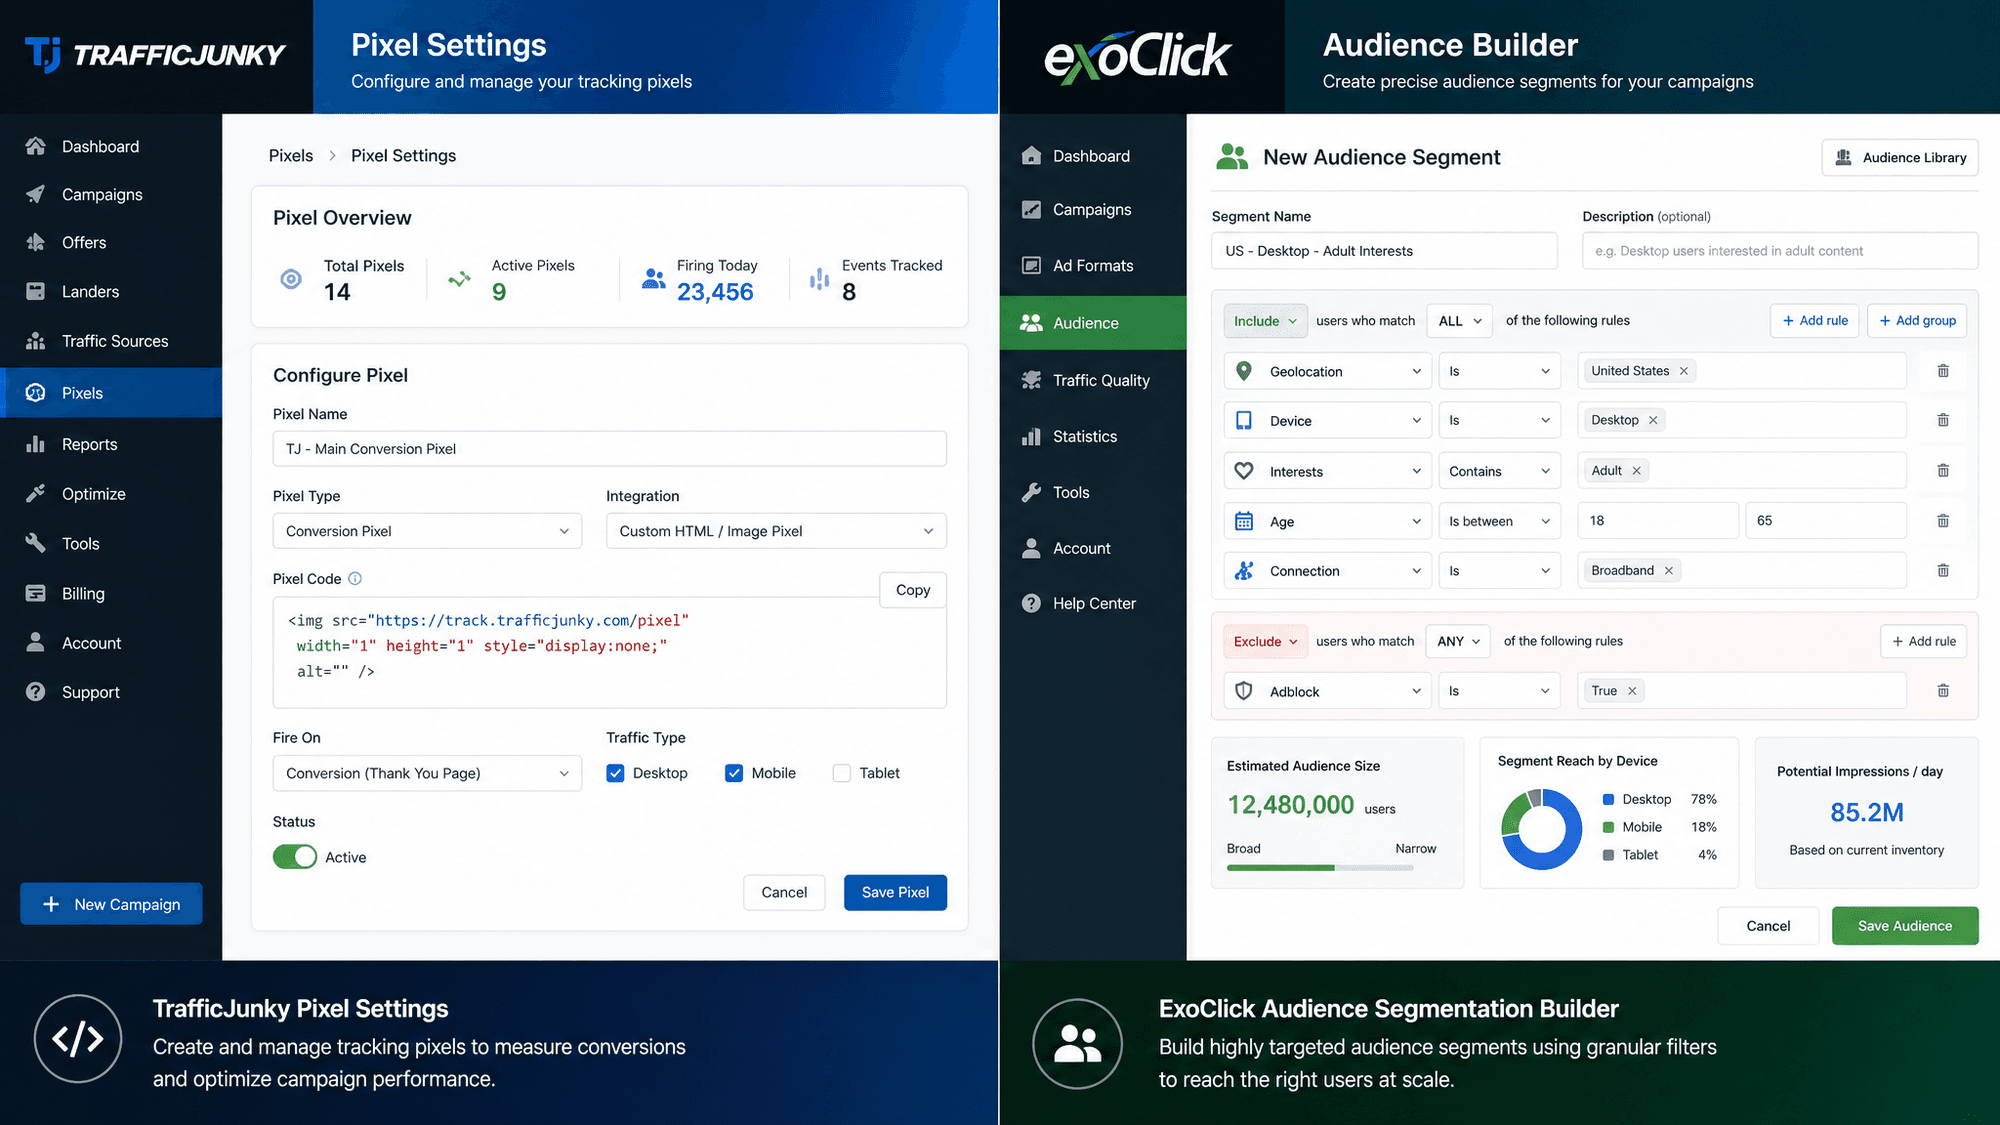Click the New Audience Segment people icon
The height and width of the screenshot is (1125, 2000).
1232,157
